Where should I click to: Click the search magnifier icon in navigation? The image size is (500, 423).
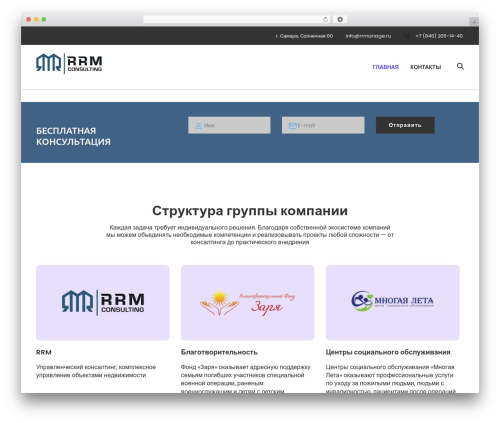[460, 66]
